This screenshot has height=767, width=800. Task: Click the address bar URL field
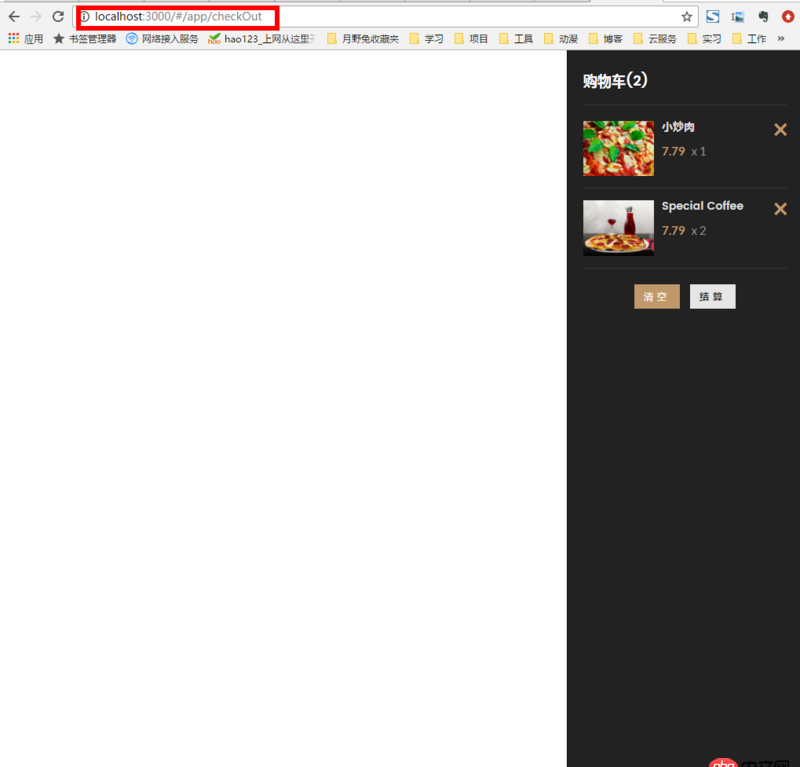click(385, 17)
